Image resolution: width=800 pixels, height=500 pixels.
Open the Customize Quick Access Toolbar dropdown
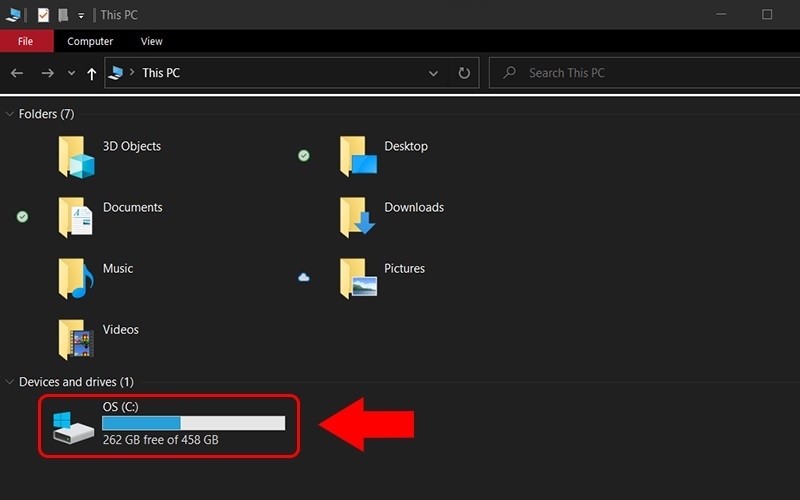click(x=81, y=16)
